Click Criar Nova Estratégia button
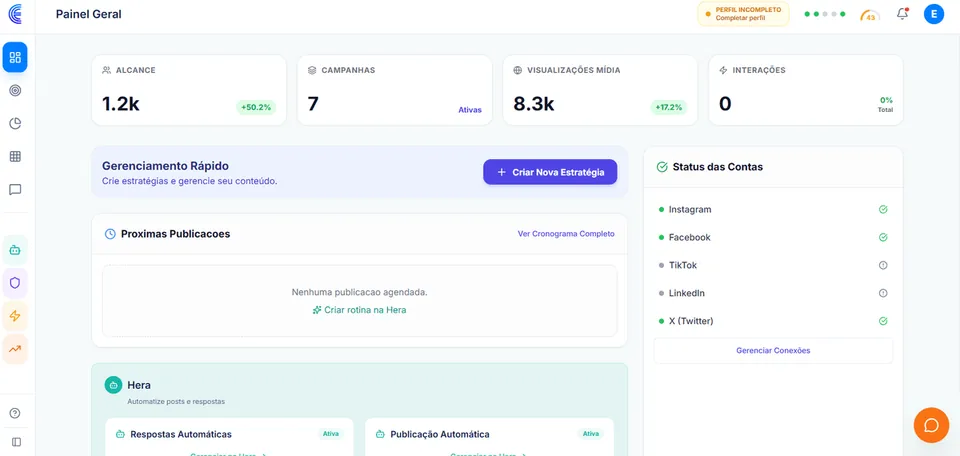960x456 pixels. pyautogui.click(x=550, y=172)
